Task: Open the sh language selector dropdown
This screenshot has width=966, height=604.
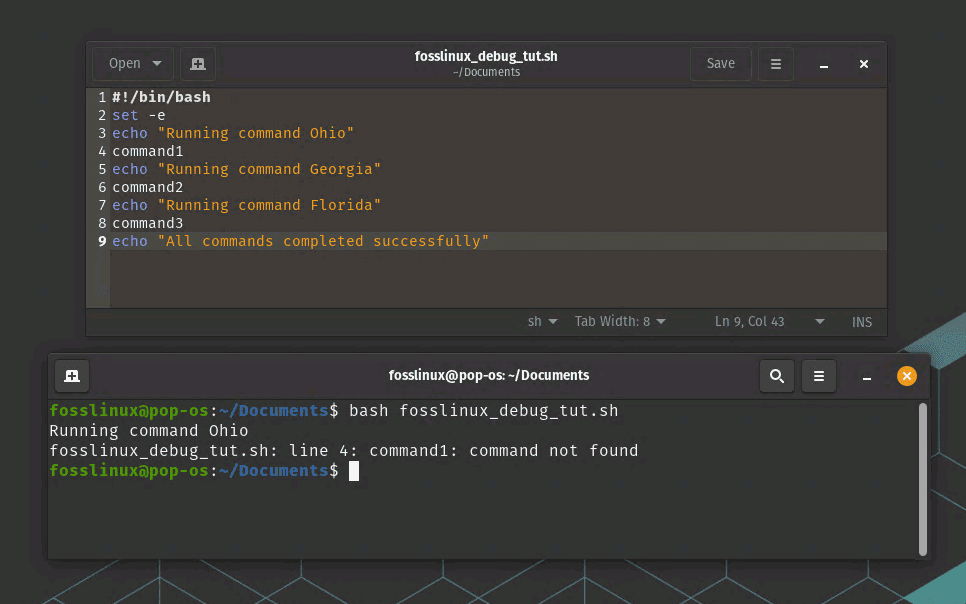Action: (x=542, y=322)
